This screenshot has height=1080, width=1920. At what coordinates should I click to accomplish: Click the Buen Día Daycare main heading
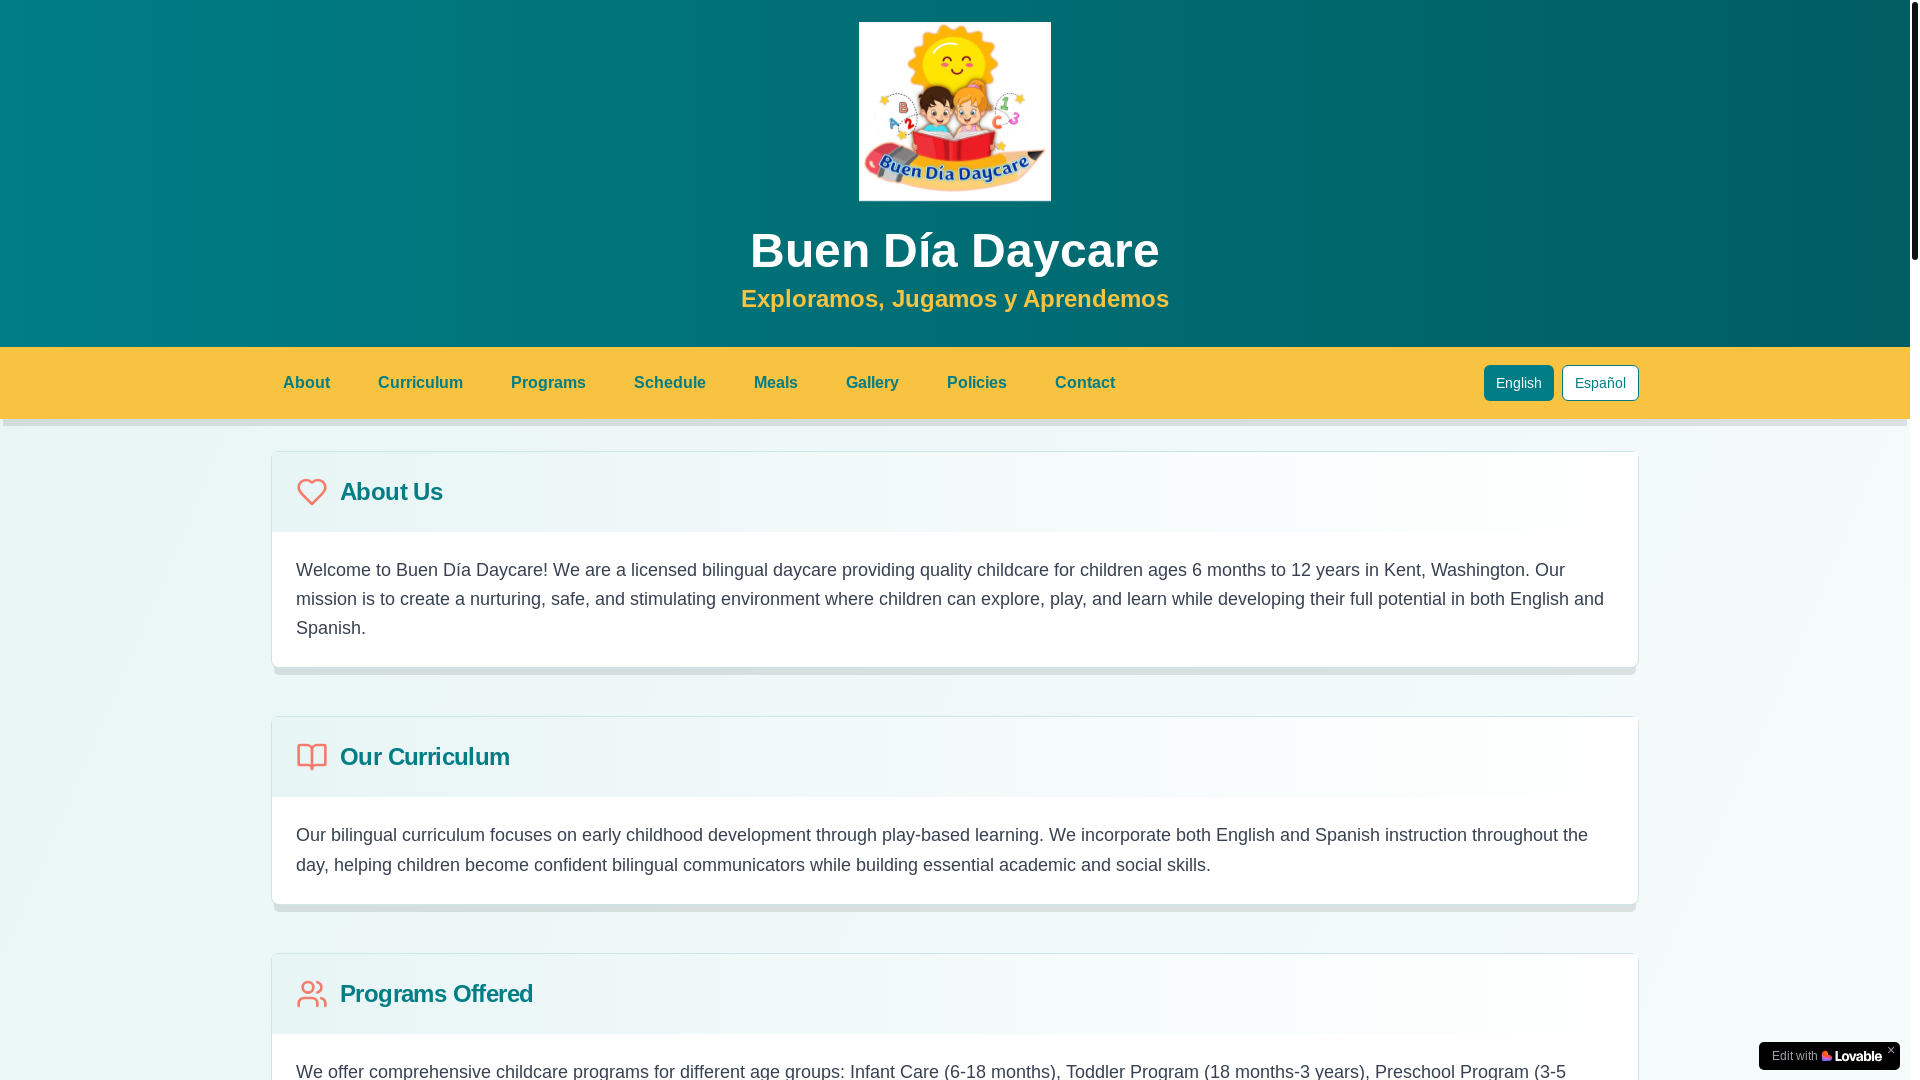[x=955, y=250]
